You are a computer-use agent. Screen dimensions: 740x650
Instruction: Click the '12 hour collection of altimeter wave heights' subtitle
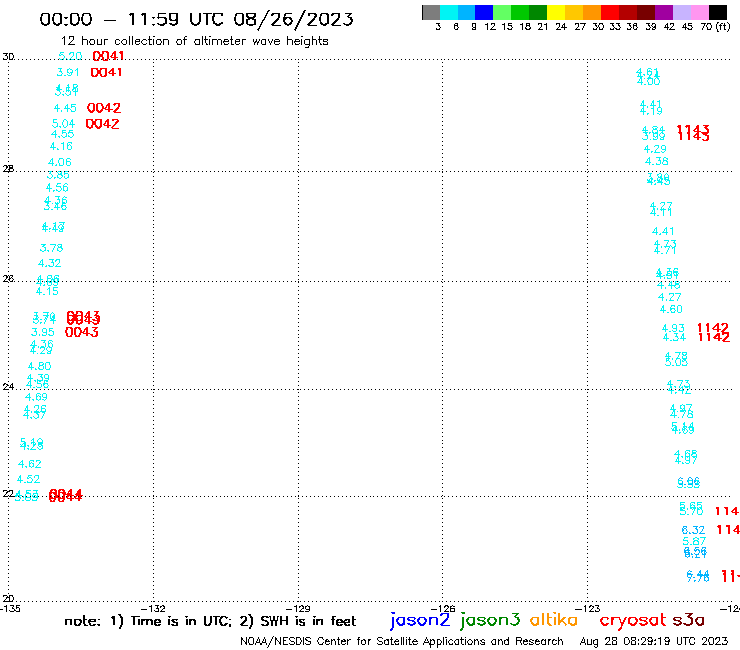click(x=194, y=41)
